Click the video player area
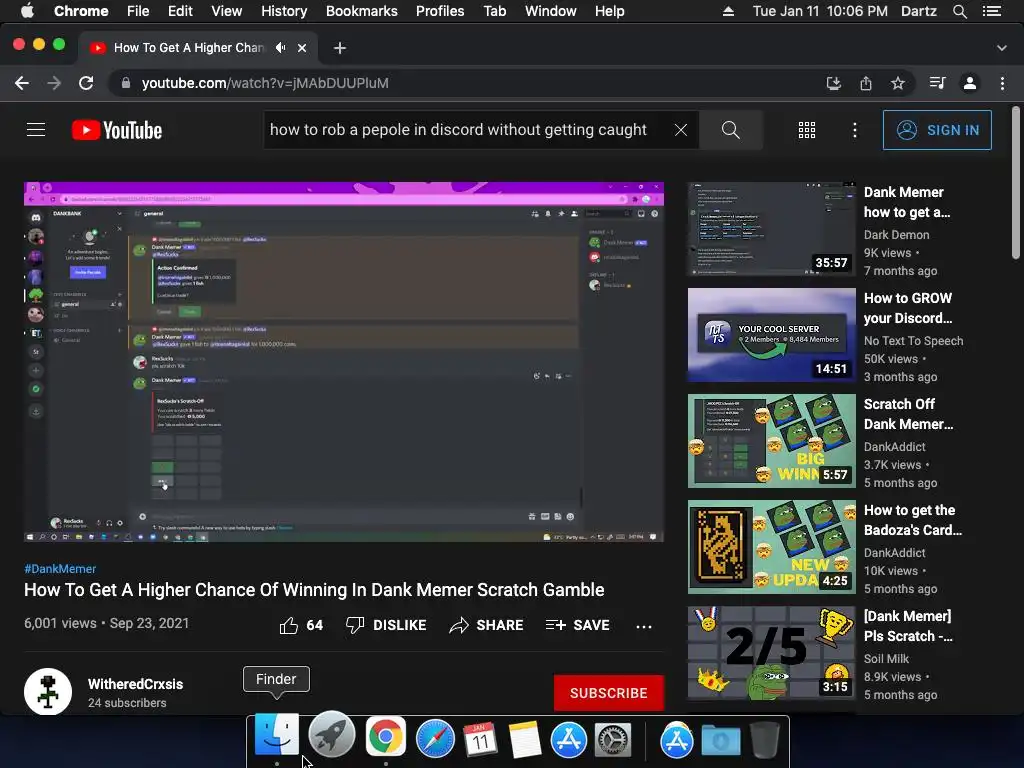 [344, 362]
